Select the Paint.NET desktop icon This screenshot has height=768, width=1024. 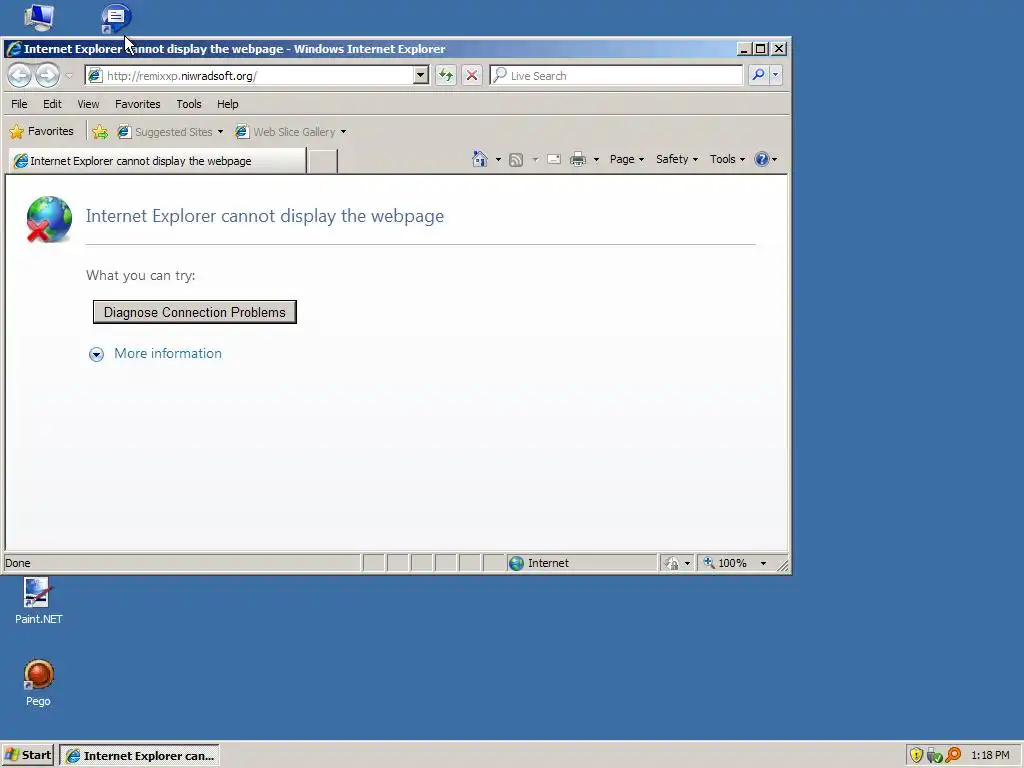pos(38,601)
